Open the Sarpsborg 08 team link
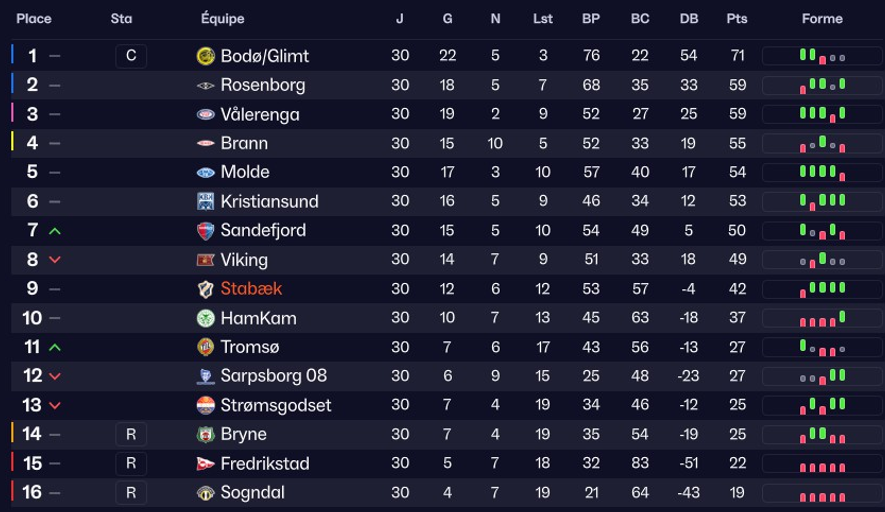 tap(273, 376)
